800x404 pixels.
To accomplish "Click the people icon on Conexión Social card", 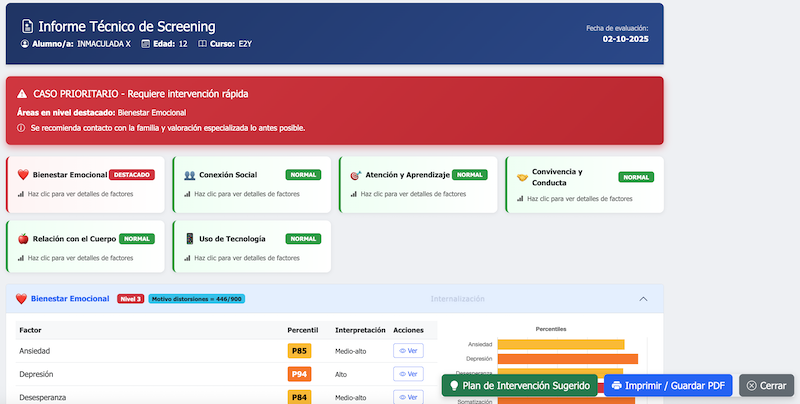I will [190, 175].
